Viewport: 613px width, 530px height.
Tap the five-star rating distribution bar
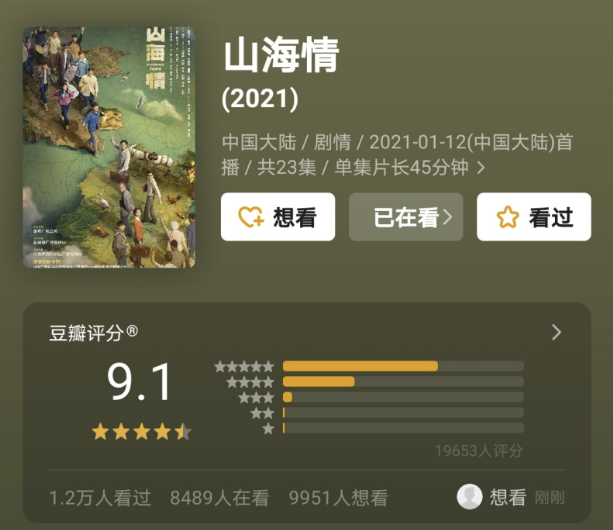tap(403, 366)
